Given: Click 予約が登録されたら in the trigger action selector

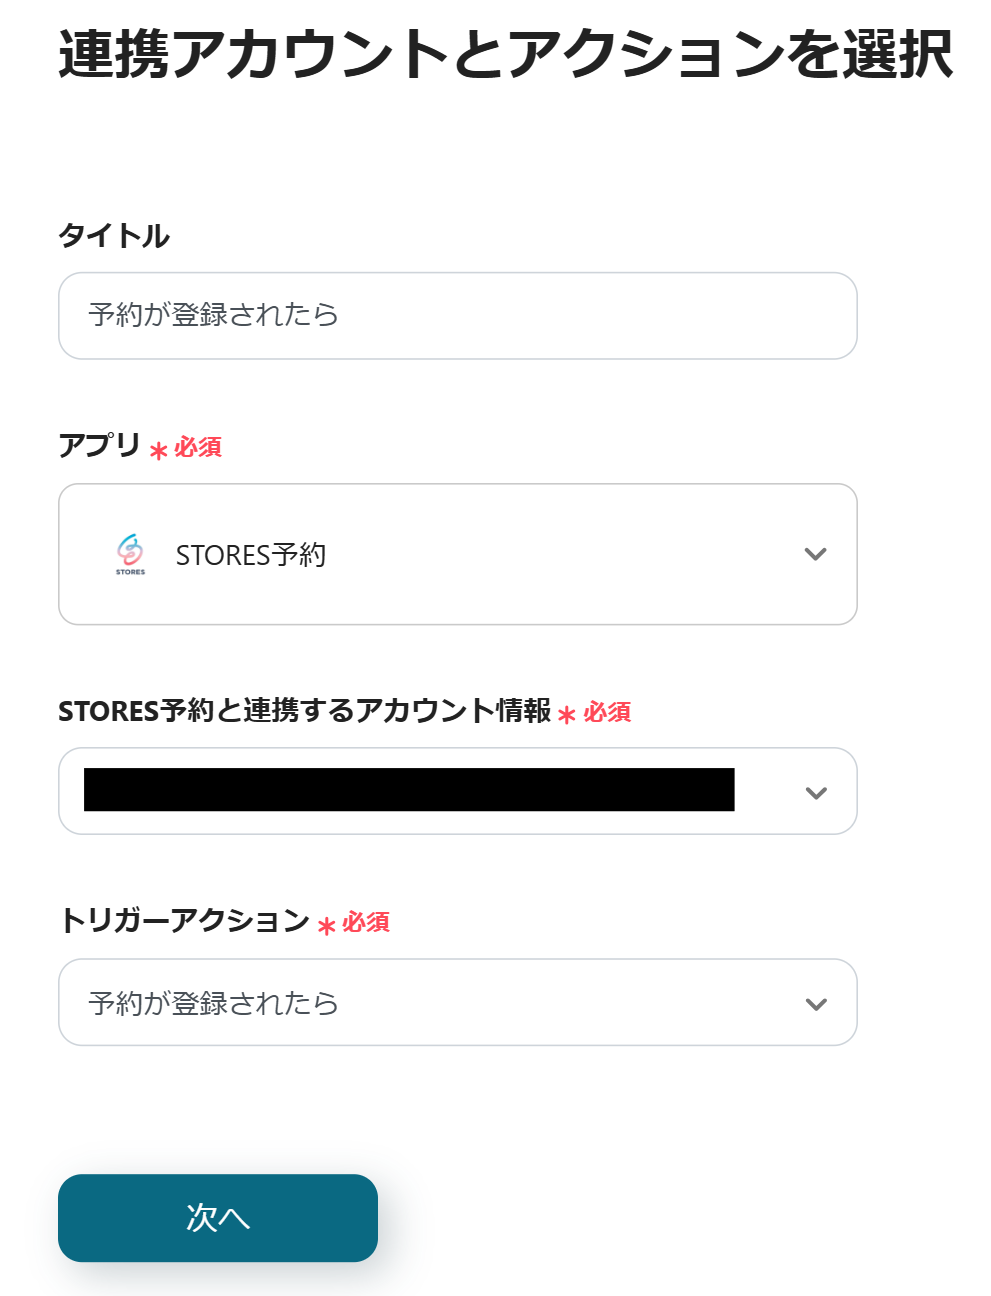Looking at the screenshot, I should (213, 1003).
